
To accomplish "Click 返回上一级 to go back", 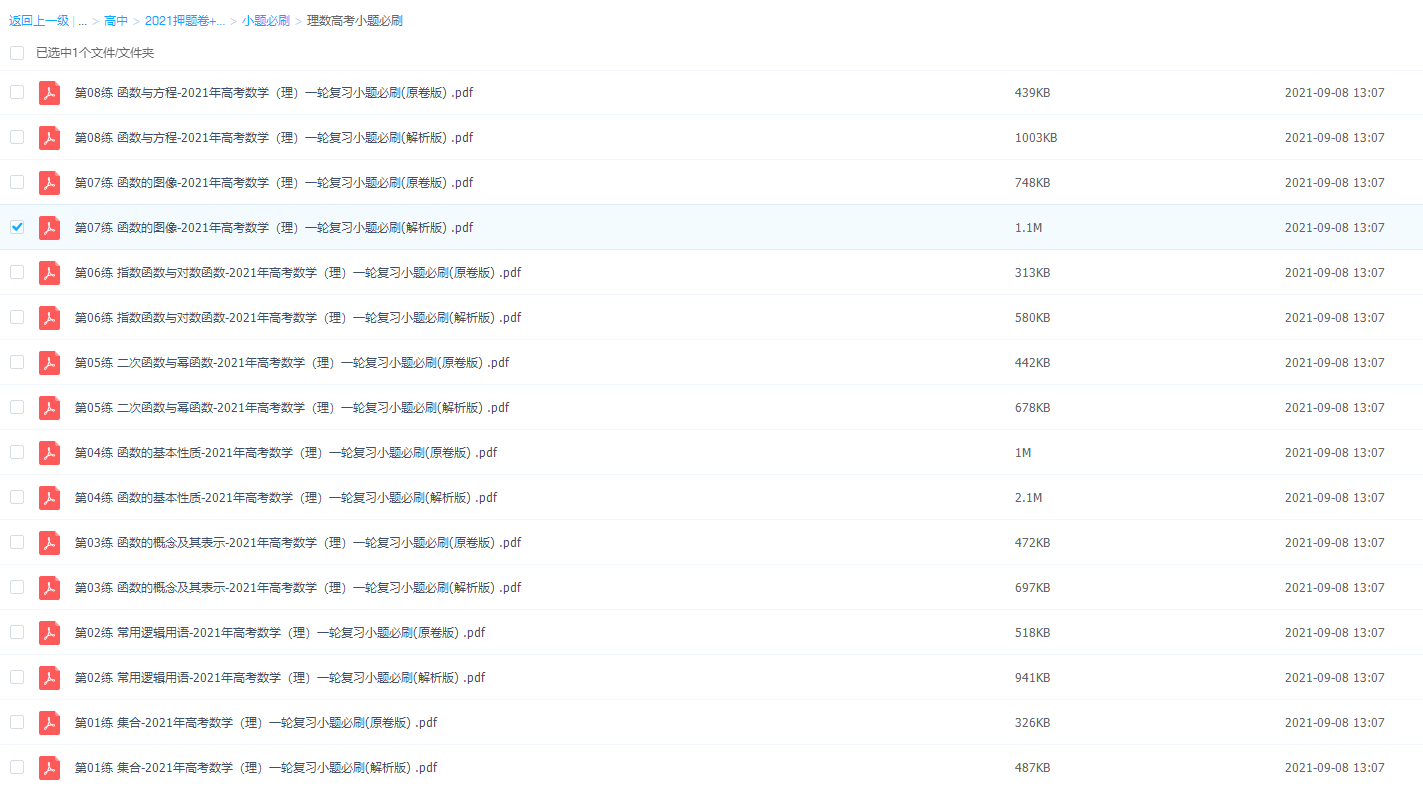I will pos(39,21).
